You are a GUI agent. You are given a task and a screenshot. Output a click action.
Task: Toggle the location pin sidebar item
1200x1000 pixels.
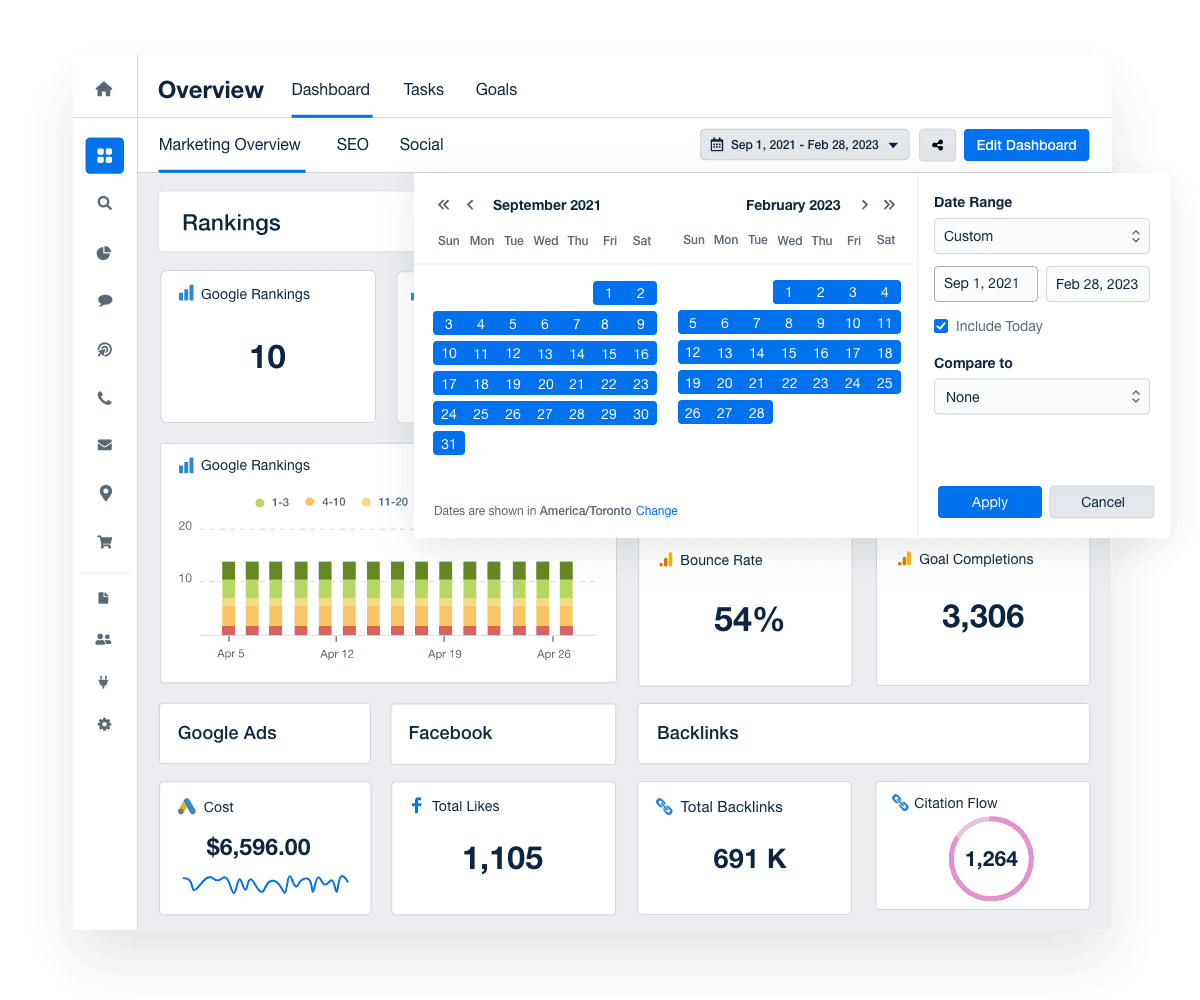pos(104,493)
